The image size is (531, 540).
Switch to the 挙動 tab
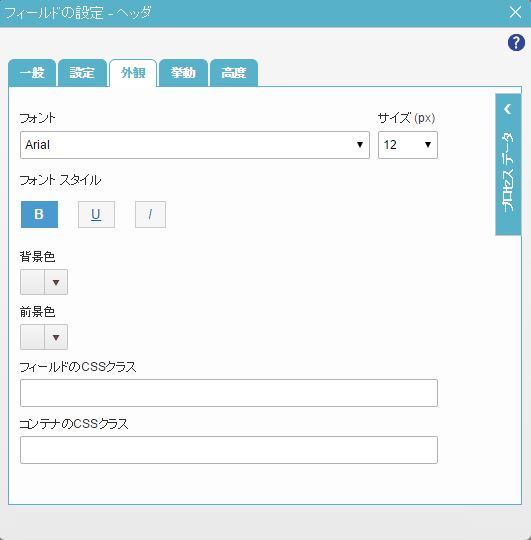(x=183, y=73)
